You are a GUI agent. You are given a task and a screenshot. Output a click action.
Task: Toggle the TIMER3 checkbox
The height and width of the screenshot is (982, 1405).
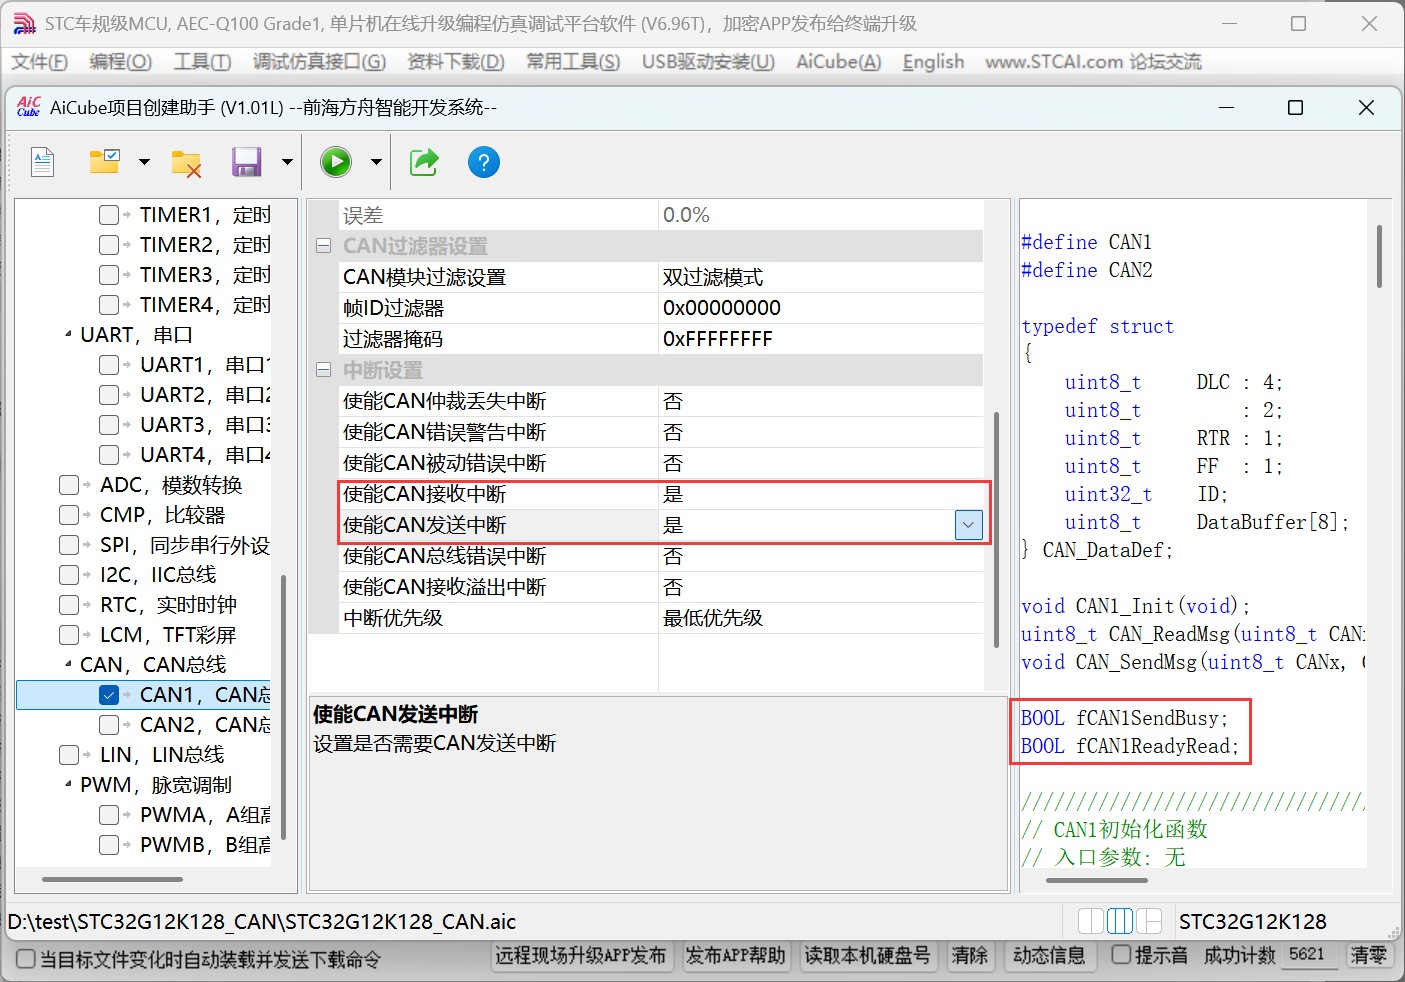coord(109,275)
